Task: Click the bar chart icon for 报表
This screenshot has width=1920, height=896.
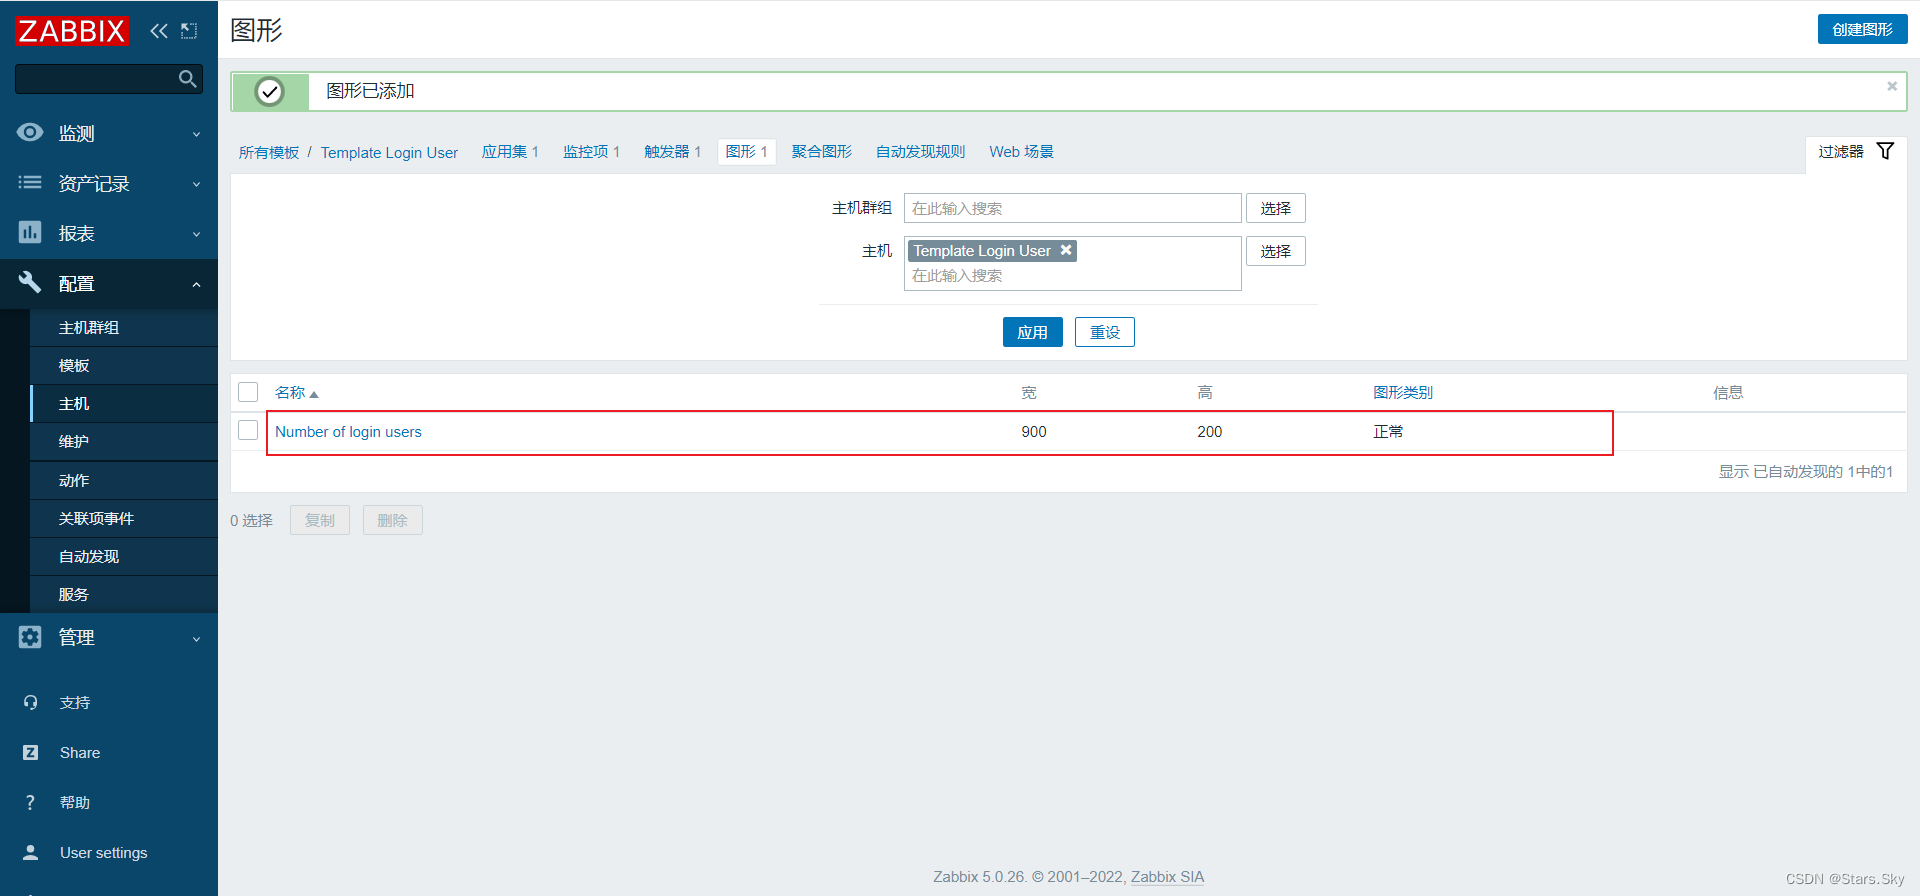Action: point(30,232)
